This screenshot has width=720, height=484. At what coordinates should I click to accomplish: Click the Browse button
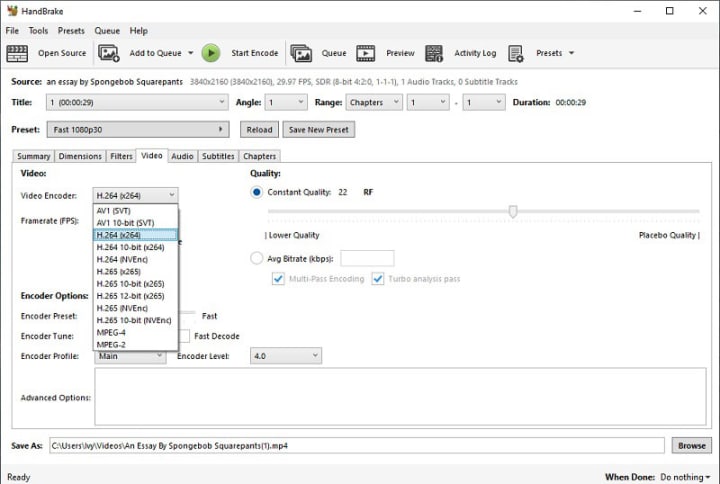pyautogui.click(x=692, y=445)
